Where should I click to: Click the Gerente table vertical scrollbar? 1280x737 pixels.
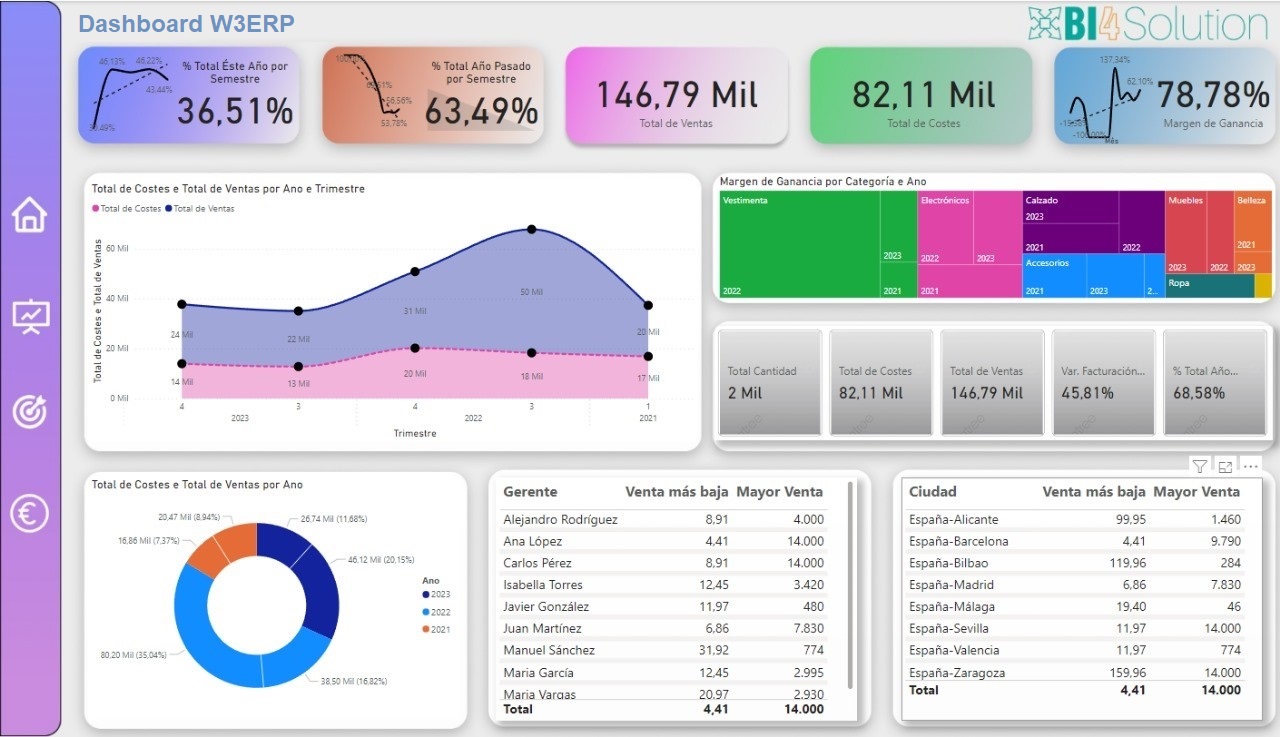pyautogui.click(x=850, y=585)
